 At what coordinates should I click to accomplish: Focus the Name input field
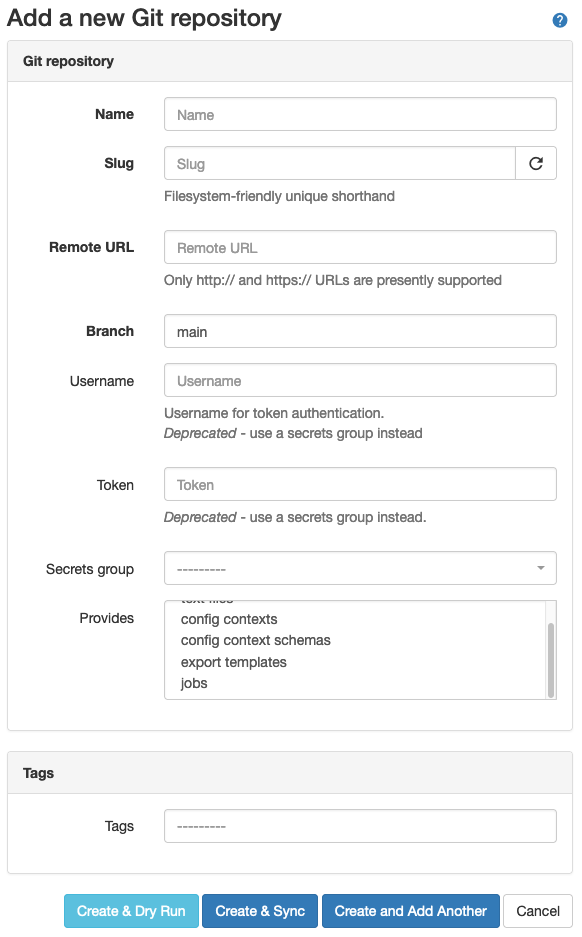[360, 114]
